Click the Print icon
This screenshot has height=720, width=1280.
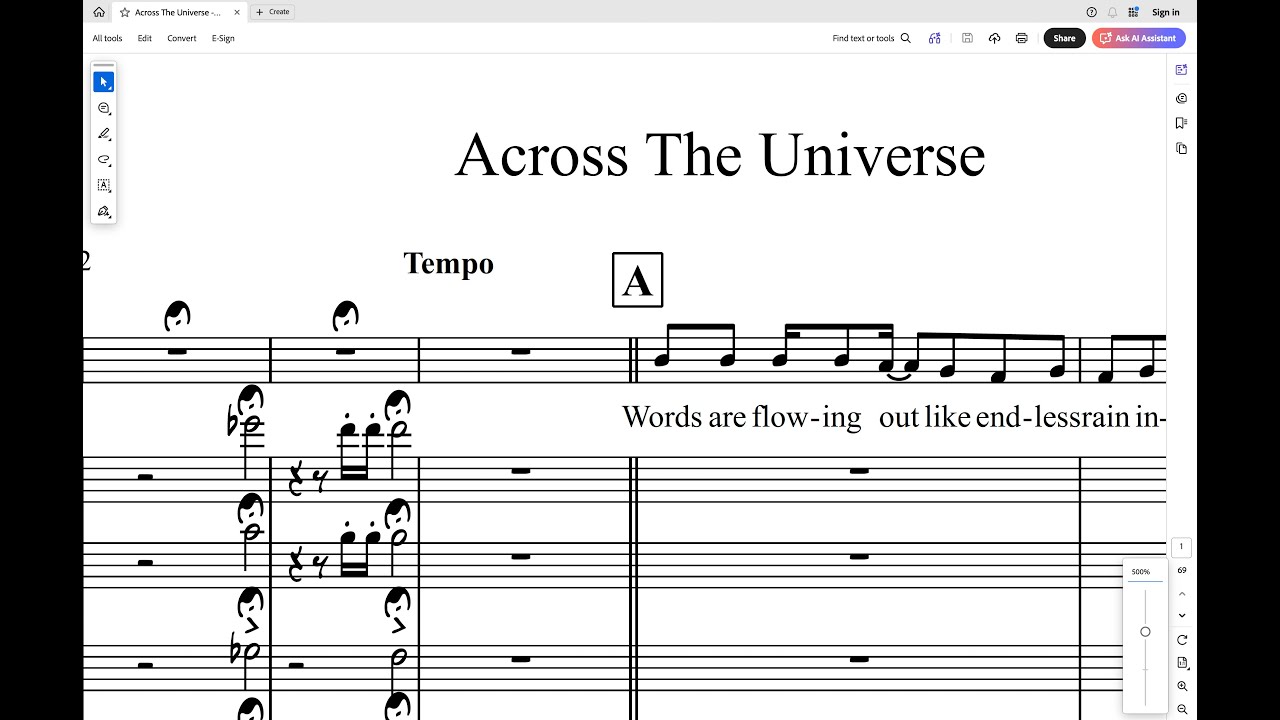click(1021, 38)
